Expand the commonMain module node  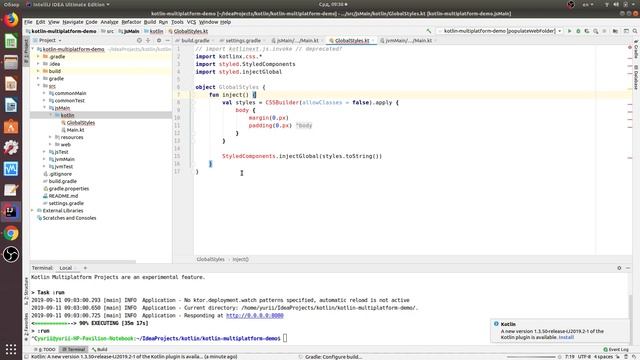tap(44, 93)
